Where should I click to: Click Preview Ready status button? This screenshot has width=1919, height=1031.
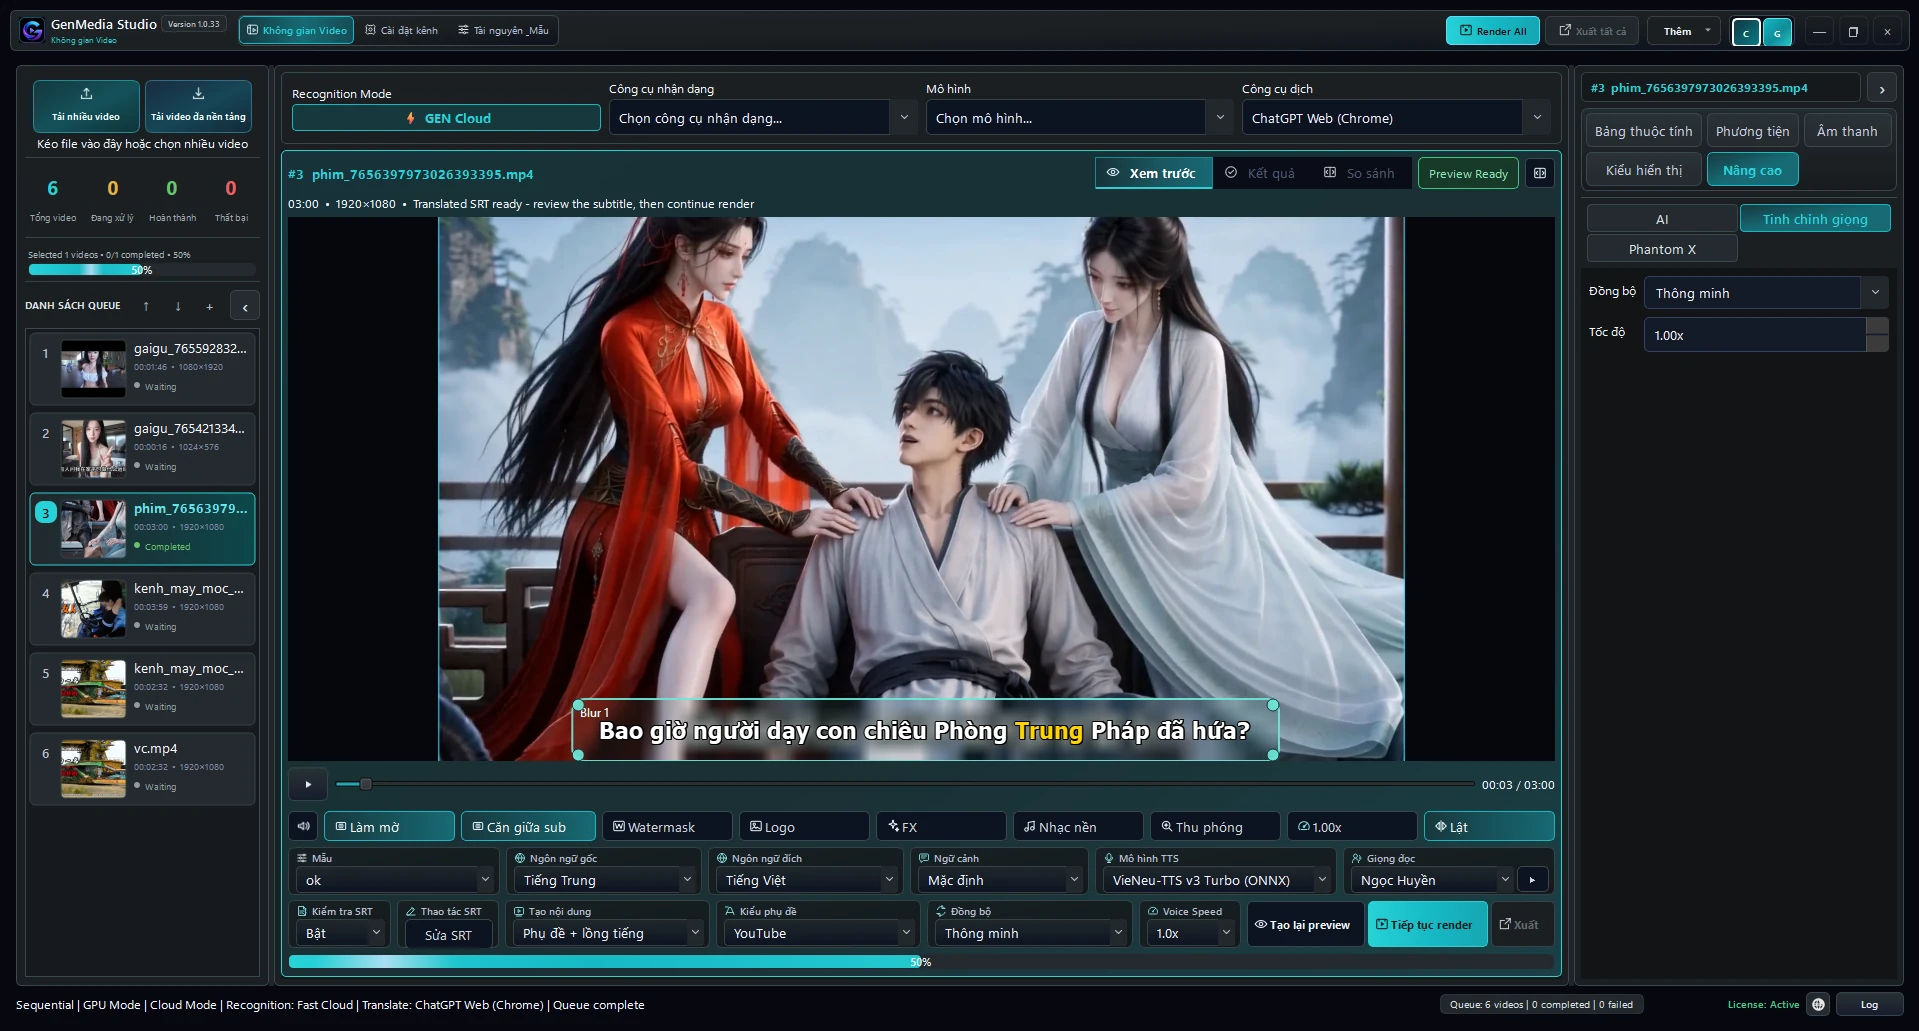1468,173
